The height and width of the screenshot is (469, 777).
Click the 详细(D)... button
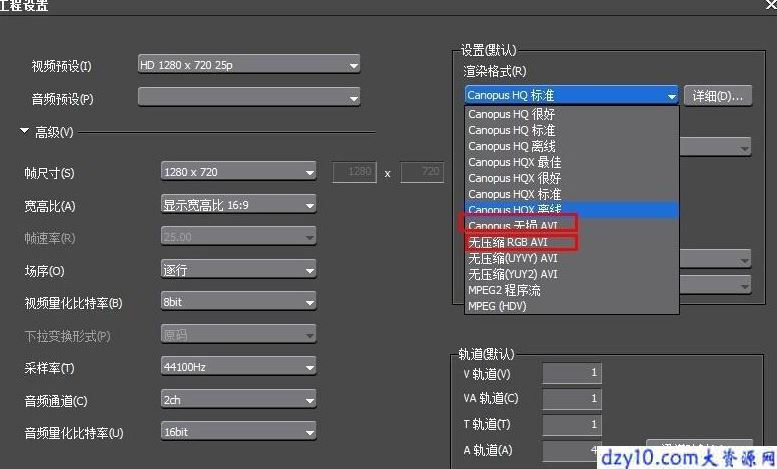(718, 96)
